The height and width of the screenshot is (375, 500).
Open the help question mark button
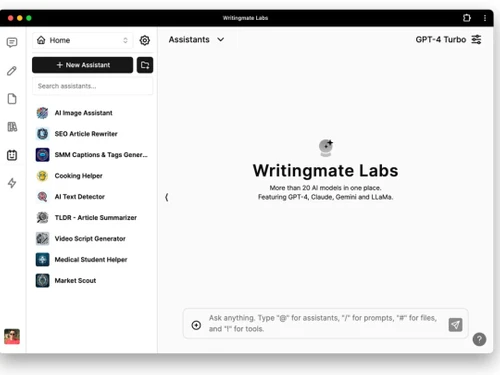479,339
